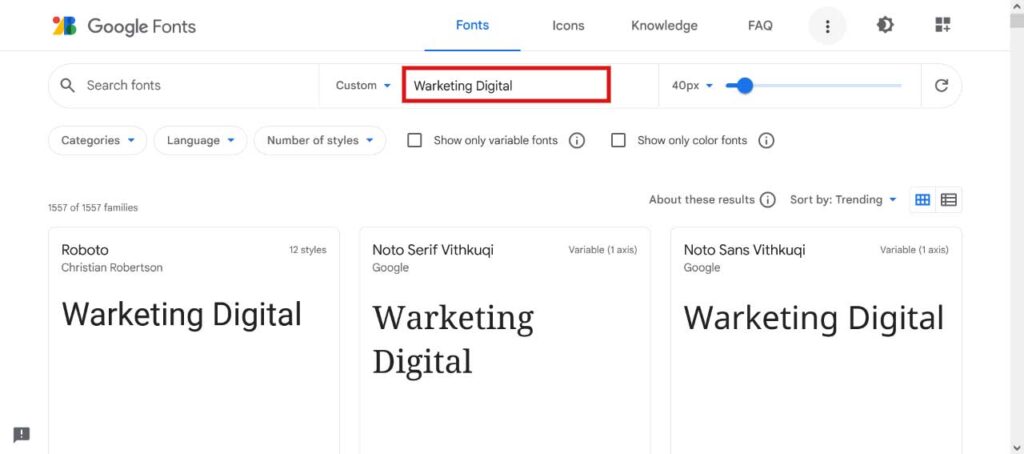Click the 12 styles label on Roboto
Image resolution: width=1024 pixels, height=454 pixels.
pos(308,250)
